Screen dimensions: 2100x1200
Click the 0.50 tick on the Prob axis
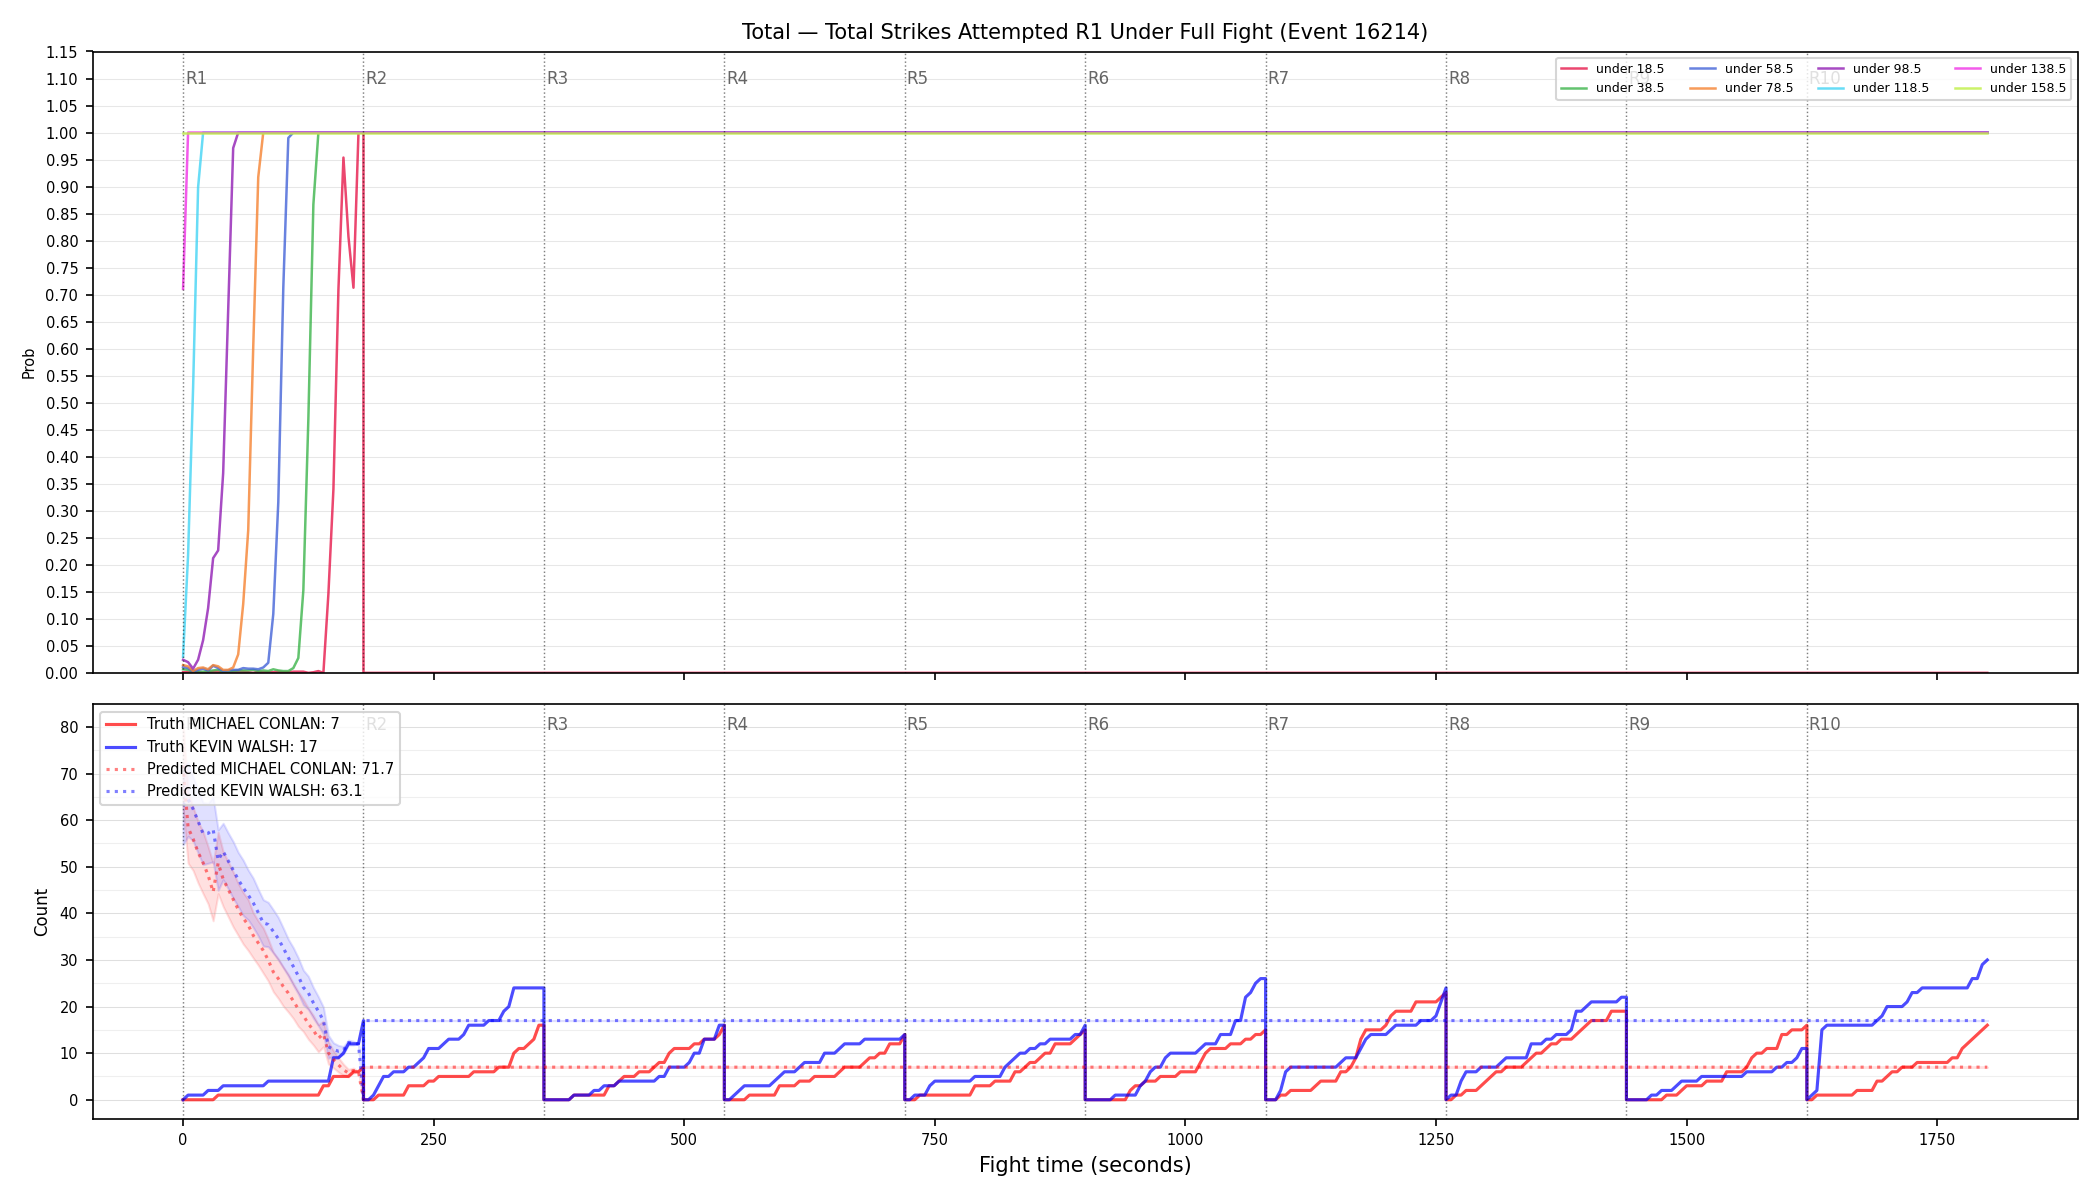62,403
